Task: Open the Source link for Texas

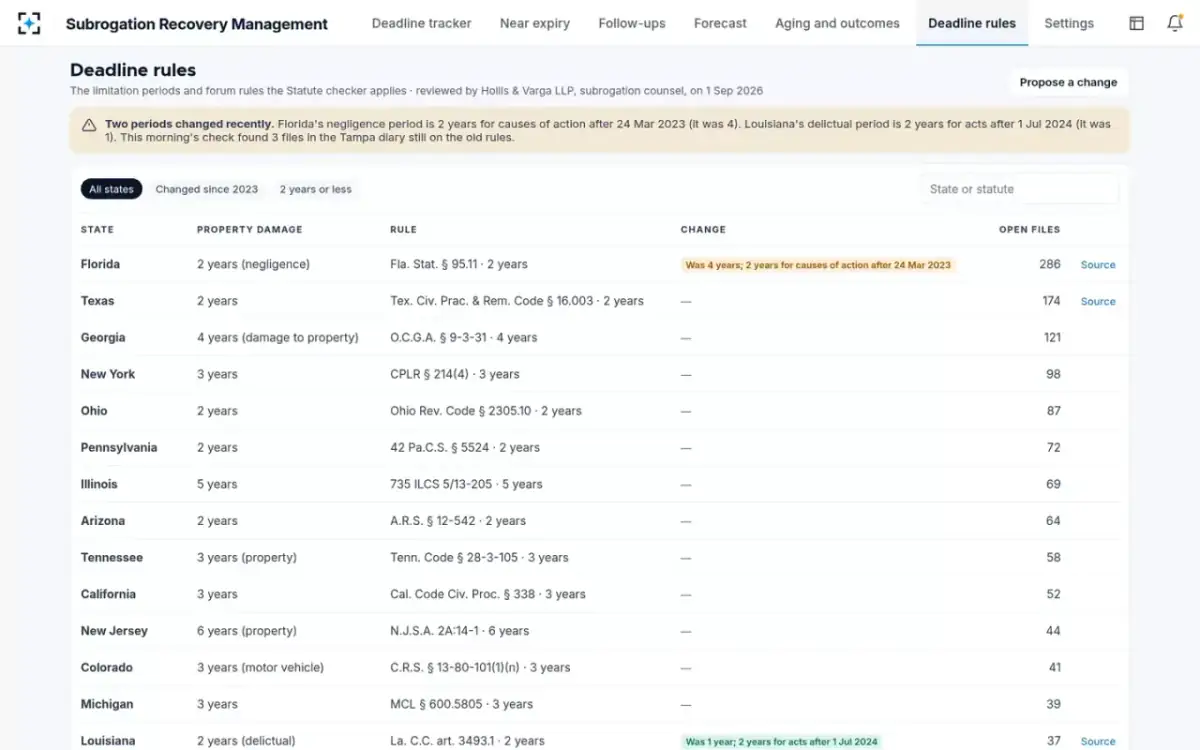Action: [x=1098, y=301]
